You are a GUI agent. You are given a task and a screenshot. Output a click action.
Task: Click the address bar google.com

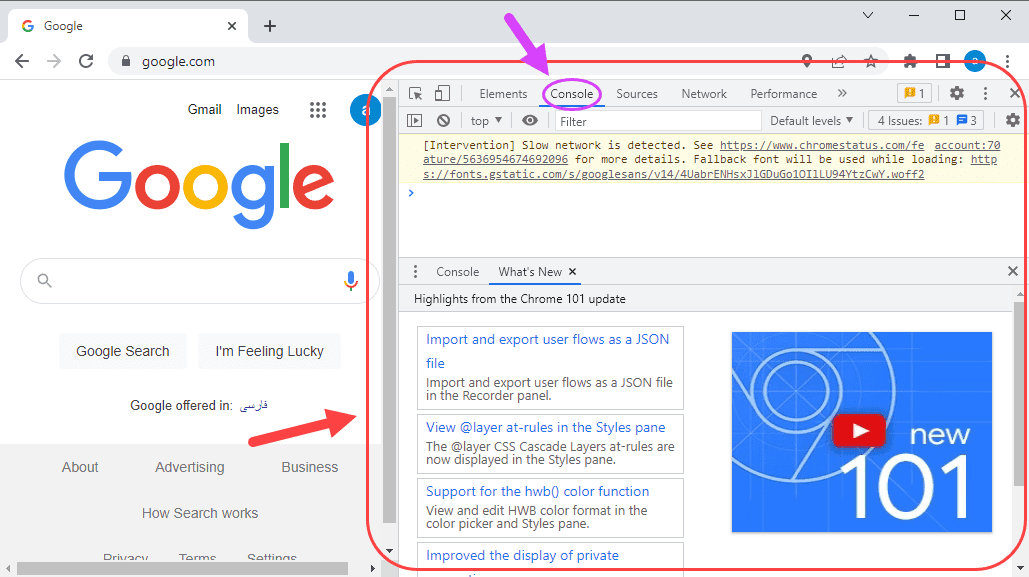click(178, 62)
